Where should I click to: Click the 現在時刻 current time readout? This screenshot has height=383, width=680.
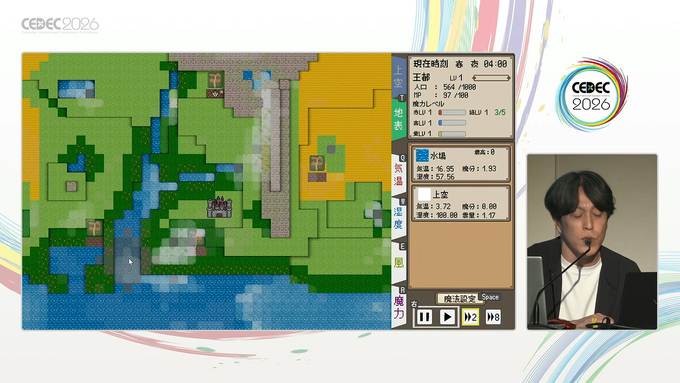[x=460, y=64]
